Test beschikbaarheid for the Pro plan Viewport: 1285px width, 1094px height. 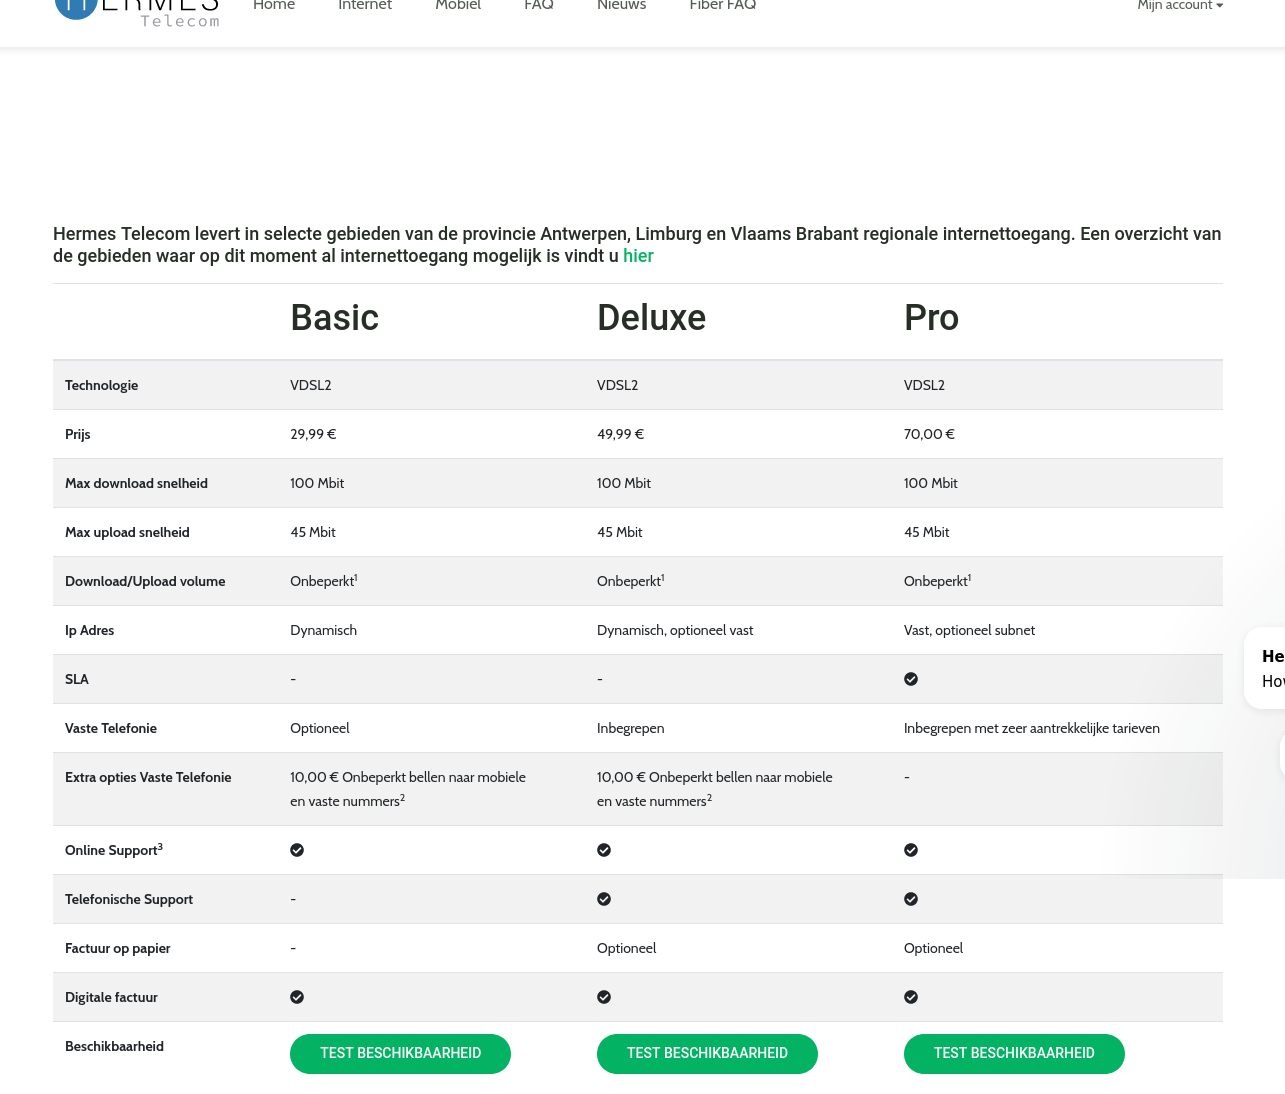pos(1014,1053)
